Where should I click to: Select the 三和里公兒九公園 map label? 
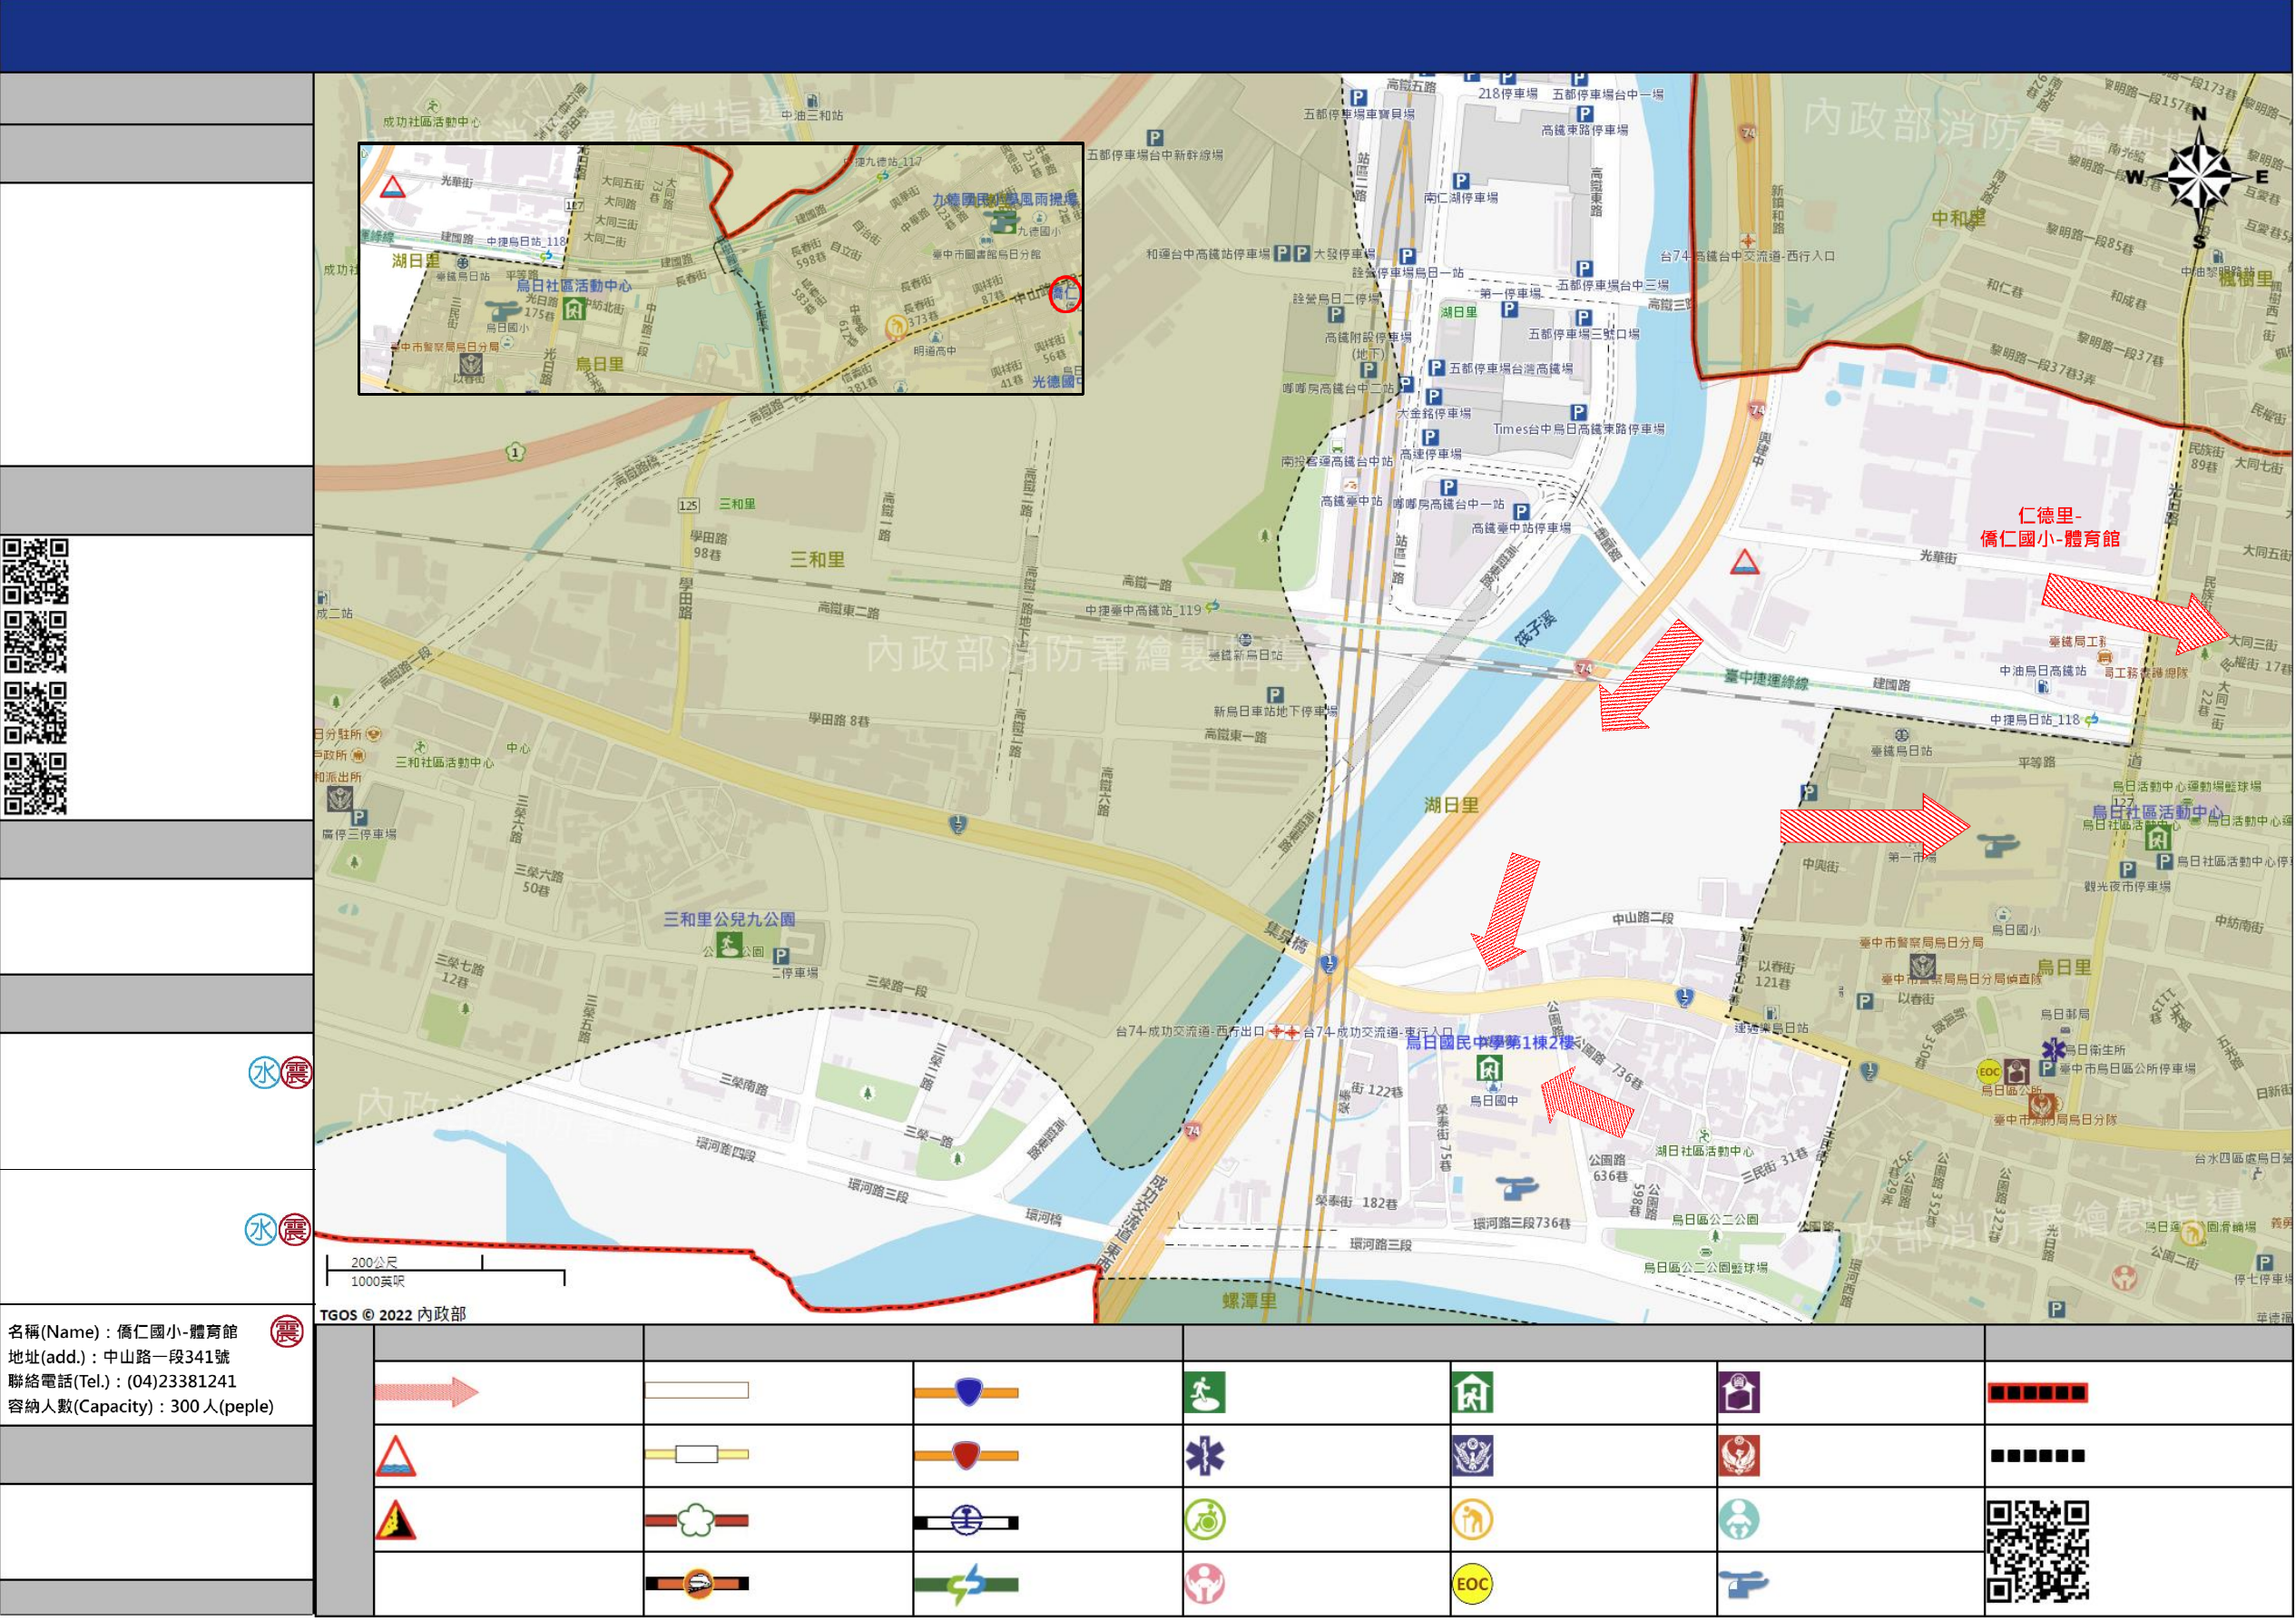(x=730, y=920)
